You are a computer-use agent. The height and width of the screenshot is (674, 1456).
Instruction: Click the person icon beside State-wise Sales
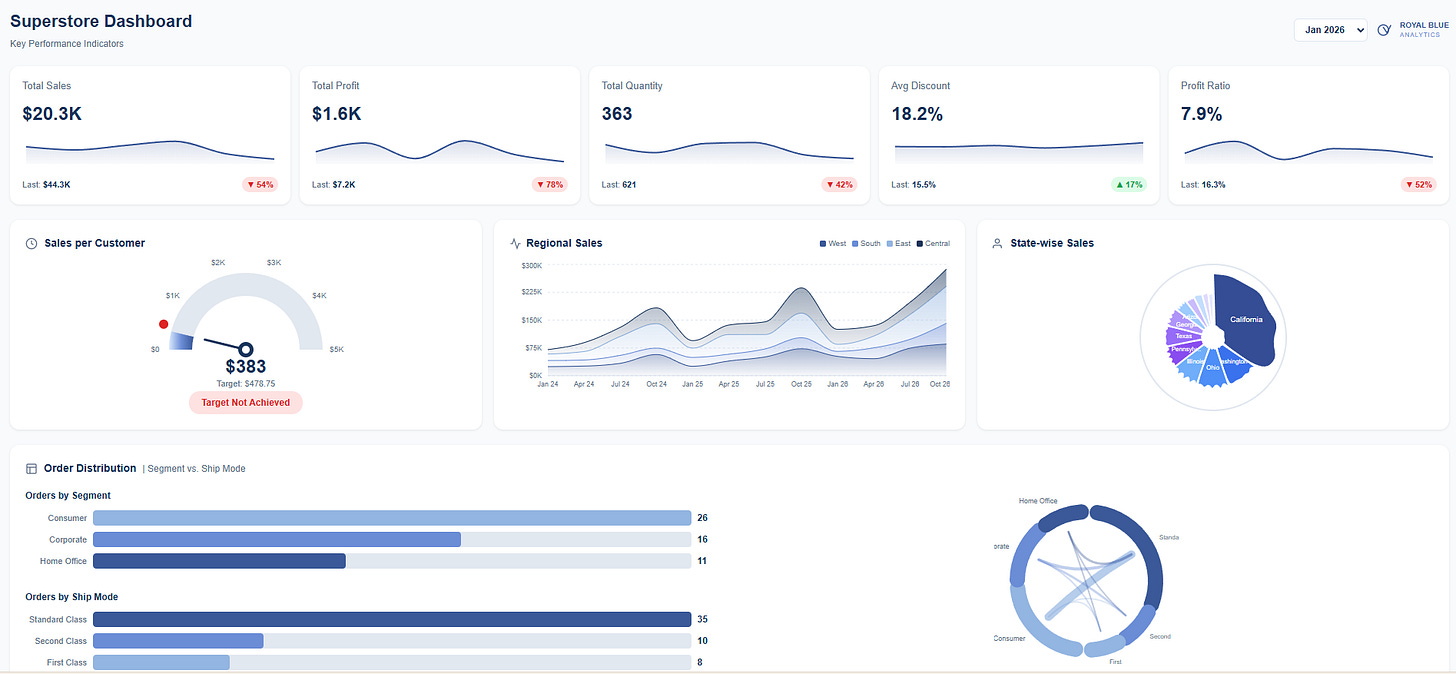997,243
